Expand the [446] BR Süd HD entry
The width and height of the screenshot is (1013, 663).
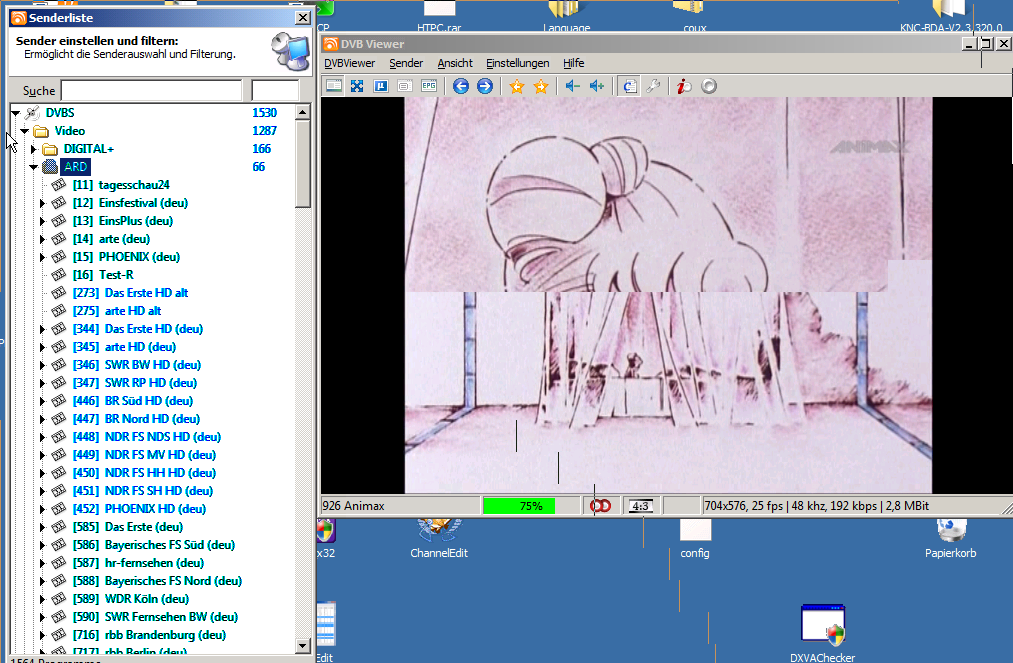coord(43,401)
